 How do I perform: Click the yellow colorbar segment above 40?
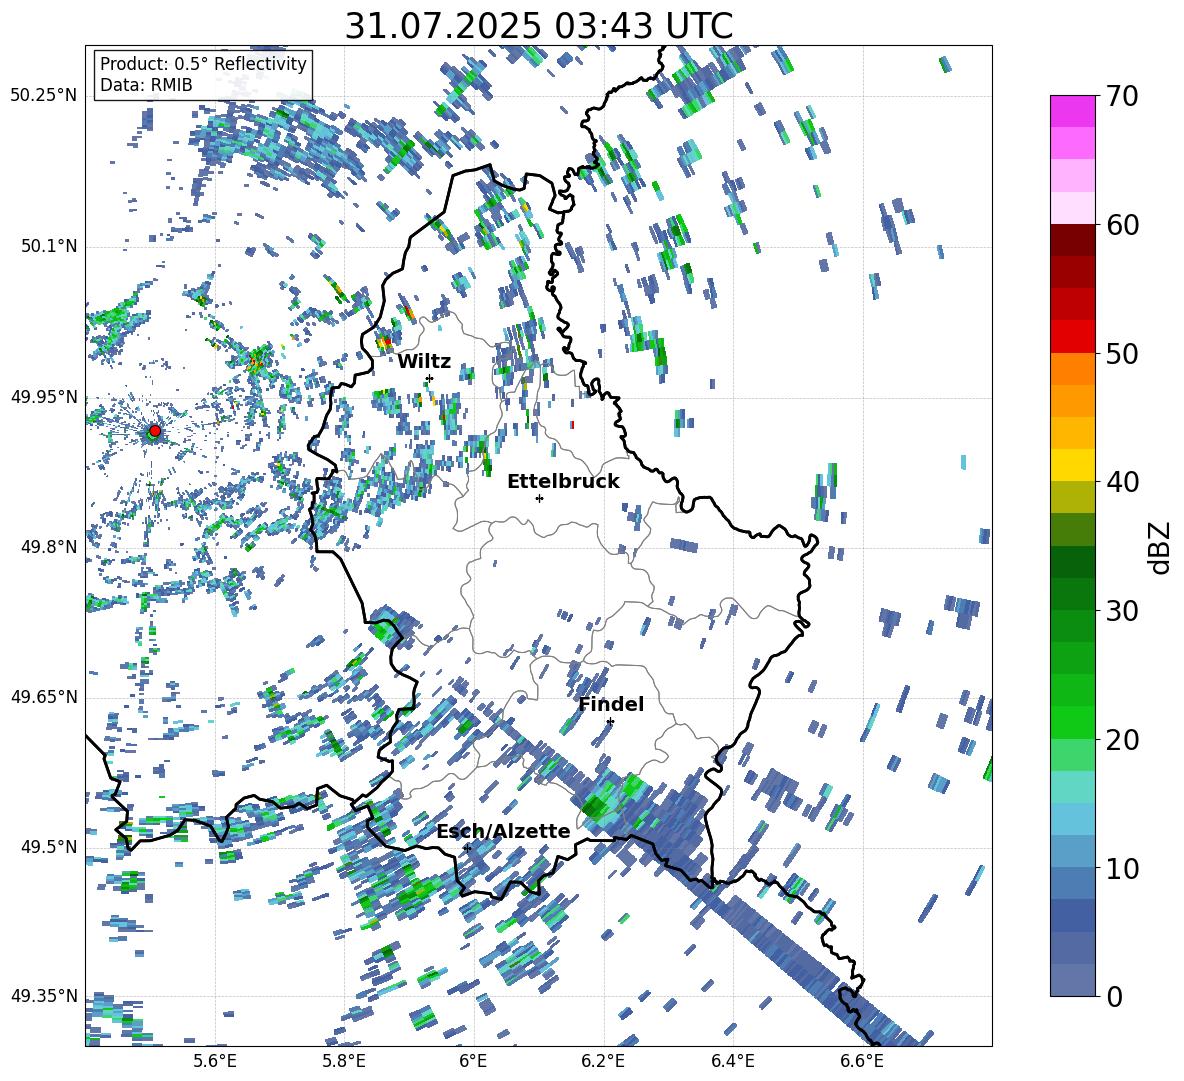click(1072, 465)
